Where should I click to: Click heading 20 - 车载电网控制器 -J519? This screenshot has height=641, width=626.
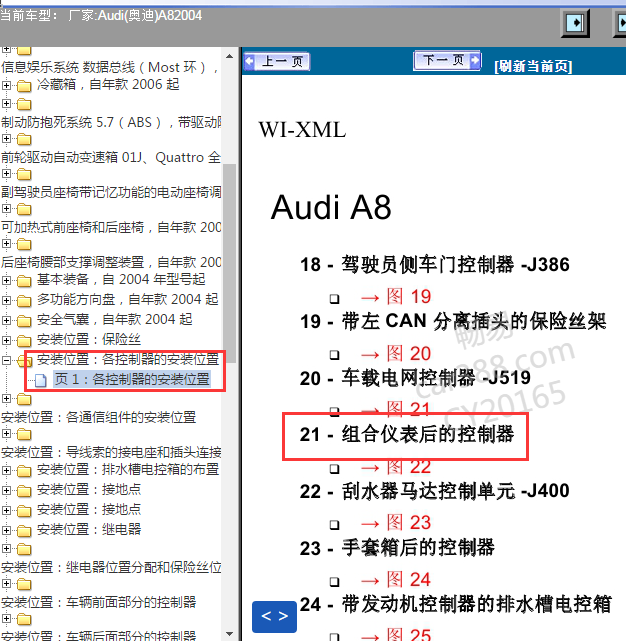tap(415, 378)
